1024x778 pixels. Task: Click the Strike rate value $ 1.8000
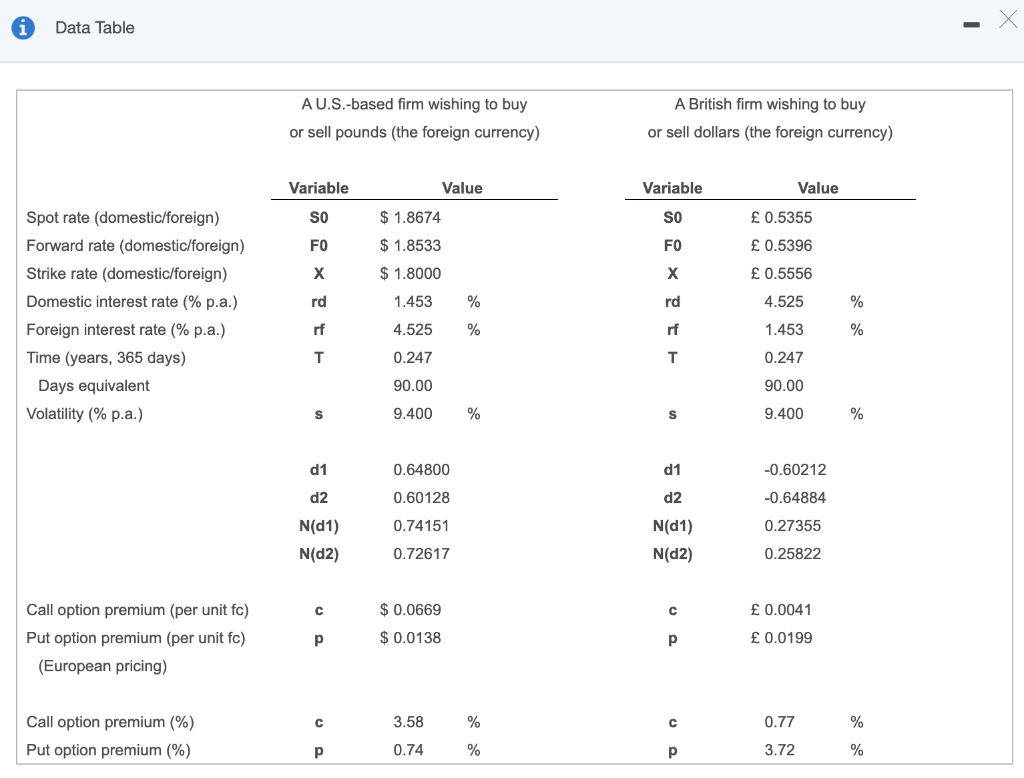411,273
